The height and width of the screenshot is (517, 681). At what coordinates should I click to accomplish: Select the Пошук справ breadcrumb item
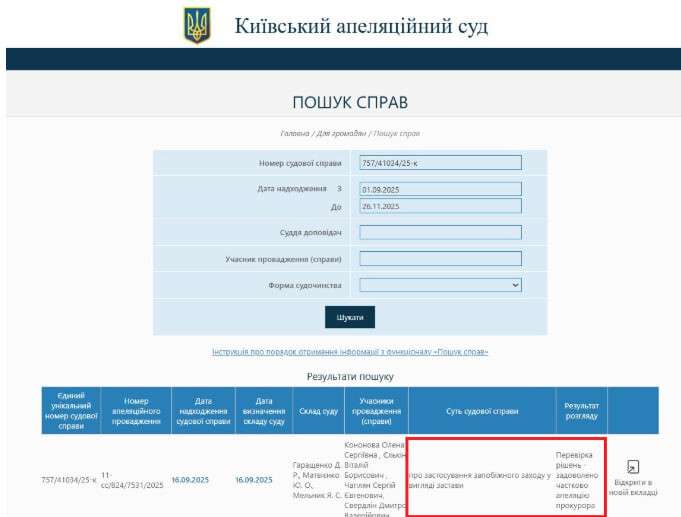click(x=397, y=133)
